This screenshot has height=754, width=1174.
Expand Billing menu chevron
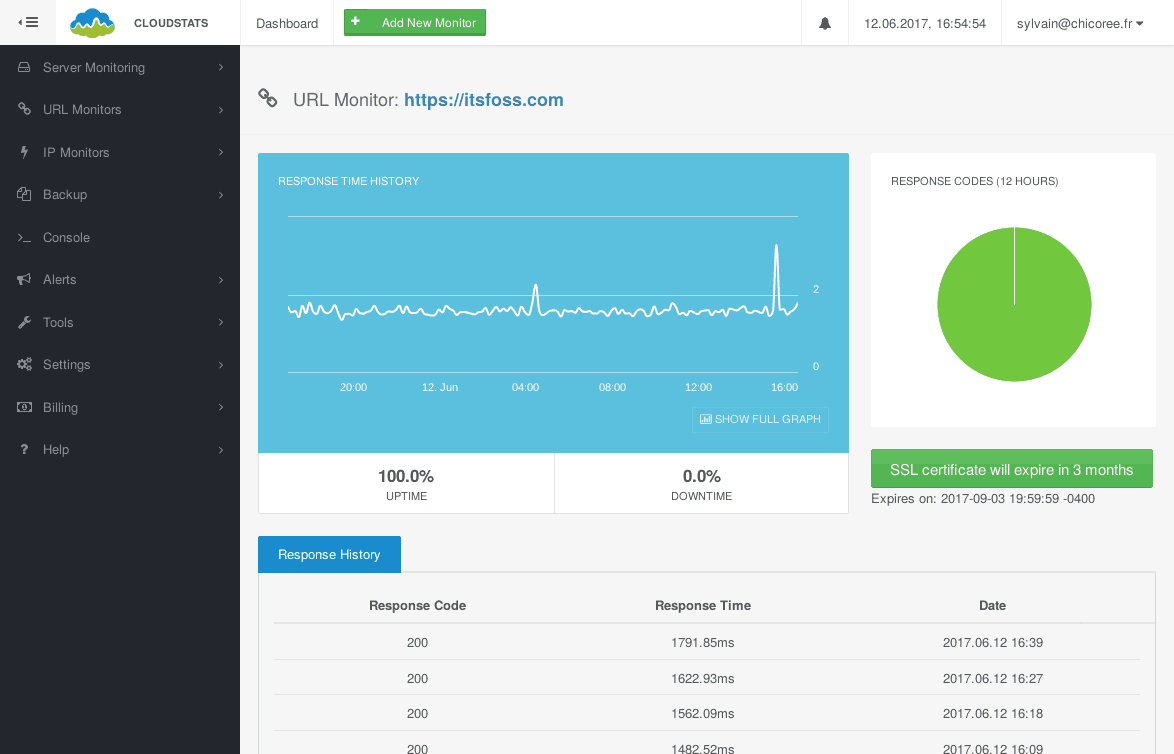click(x=221, y=407)
